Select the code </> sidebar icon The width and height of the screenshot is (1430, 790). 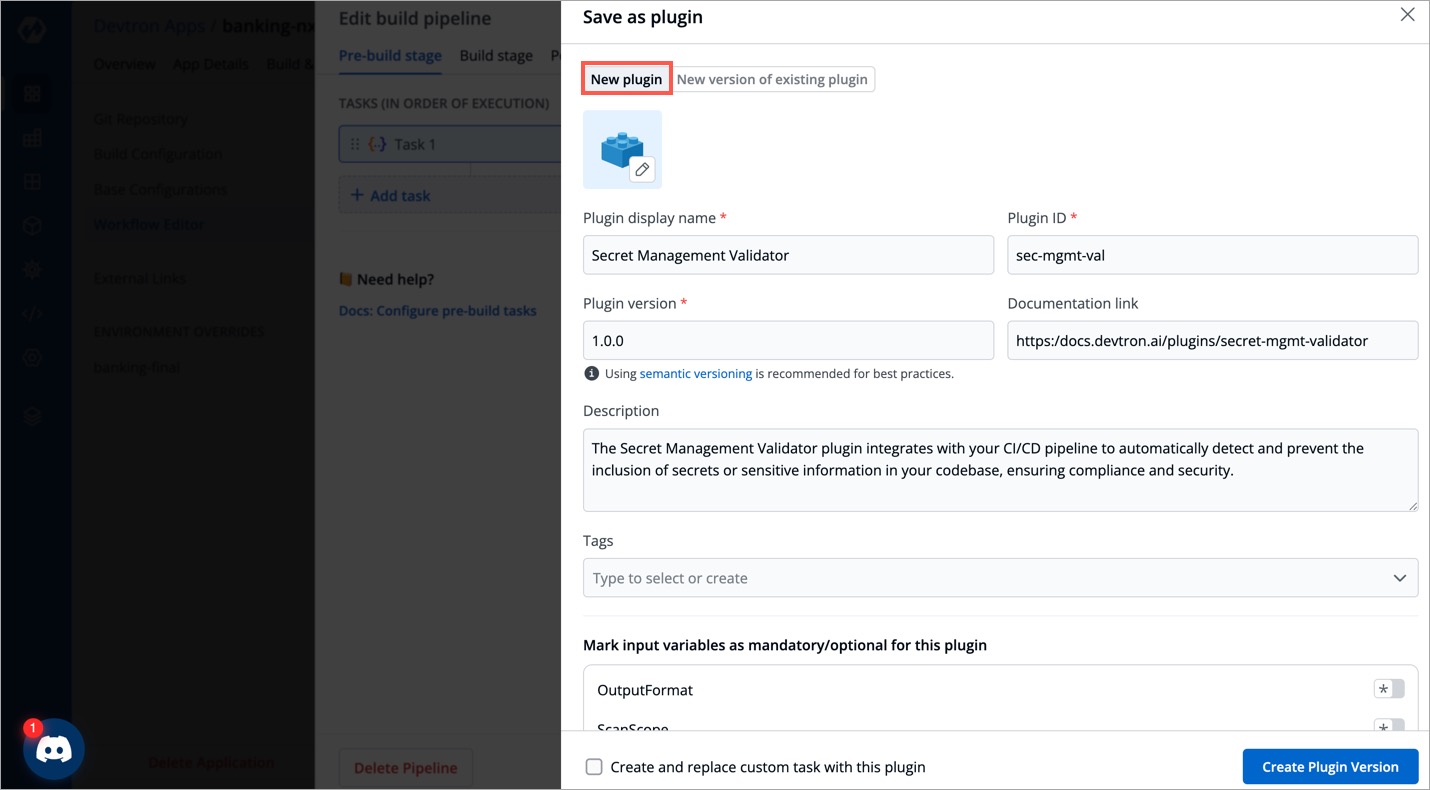pyautogui.click(x=31, y=315)
